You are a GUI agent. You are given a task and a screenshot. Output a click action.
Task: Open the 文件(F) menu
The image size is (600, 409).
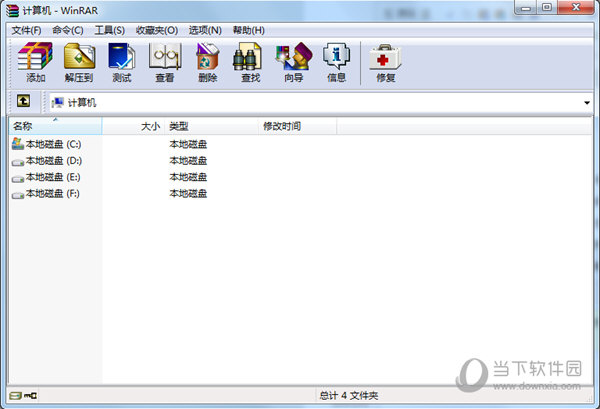tap(26, 30)
